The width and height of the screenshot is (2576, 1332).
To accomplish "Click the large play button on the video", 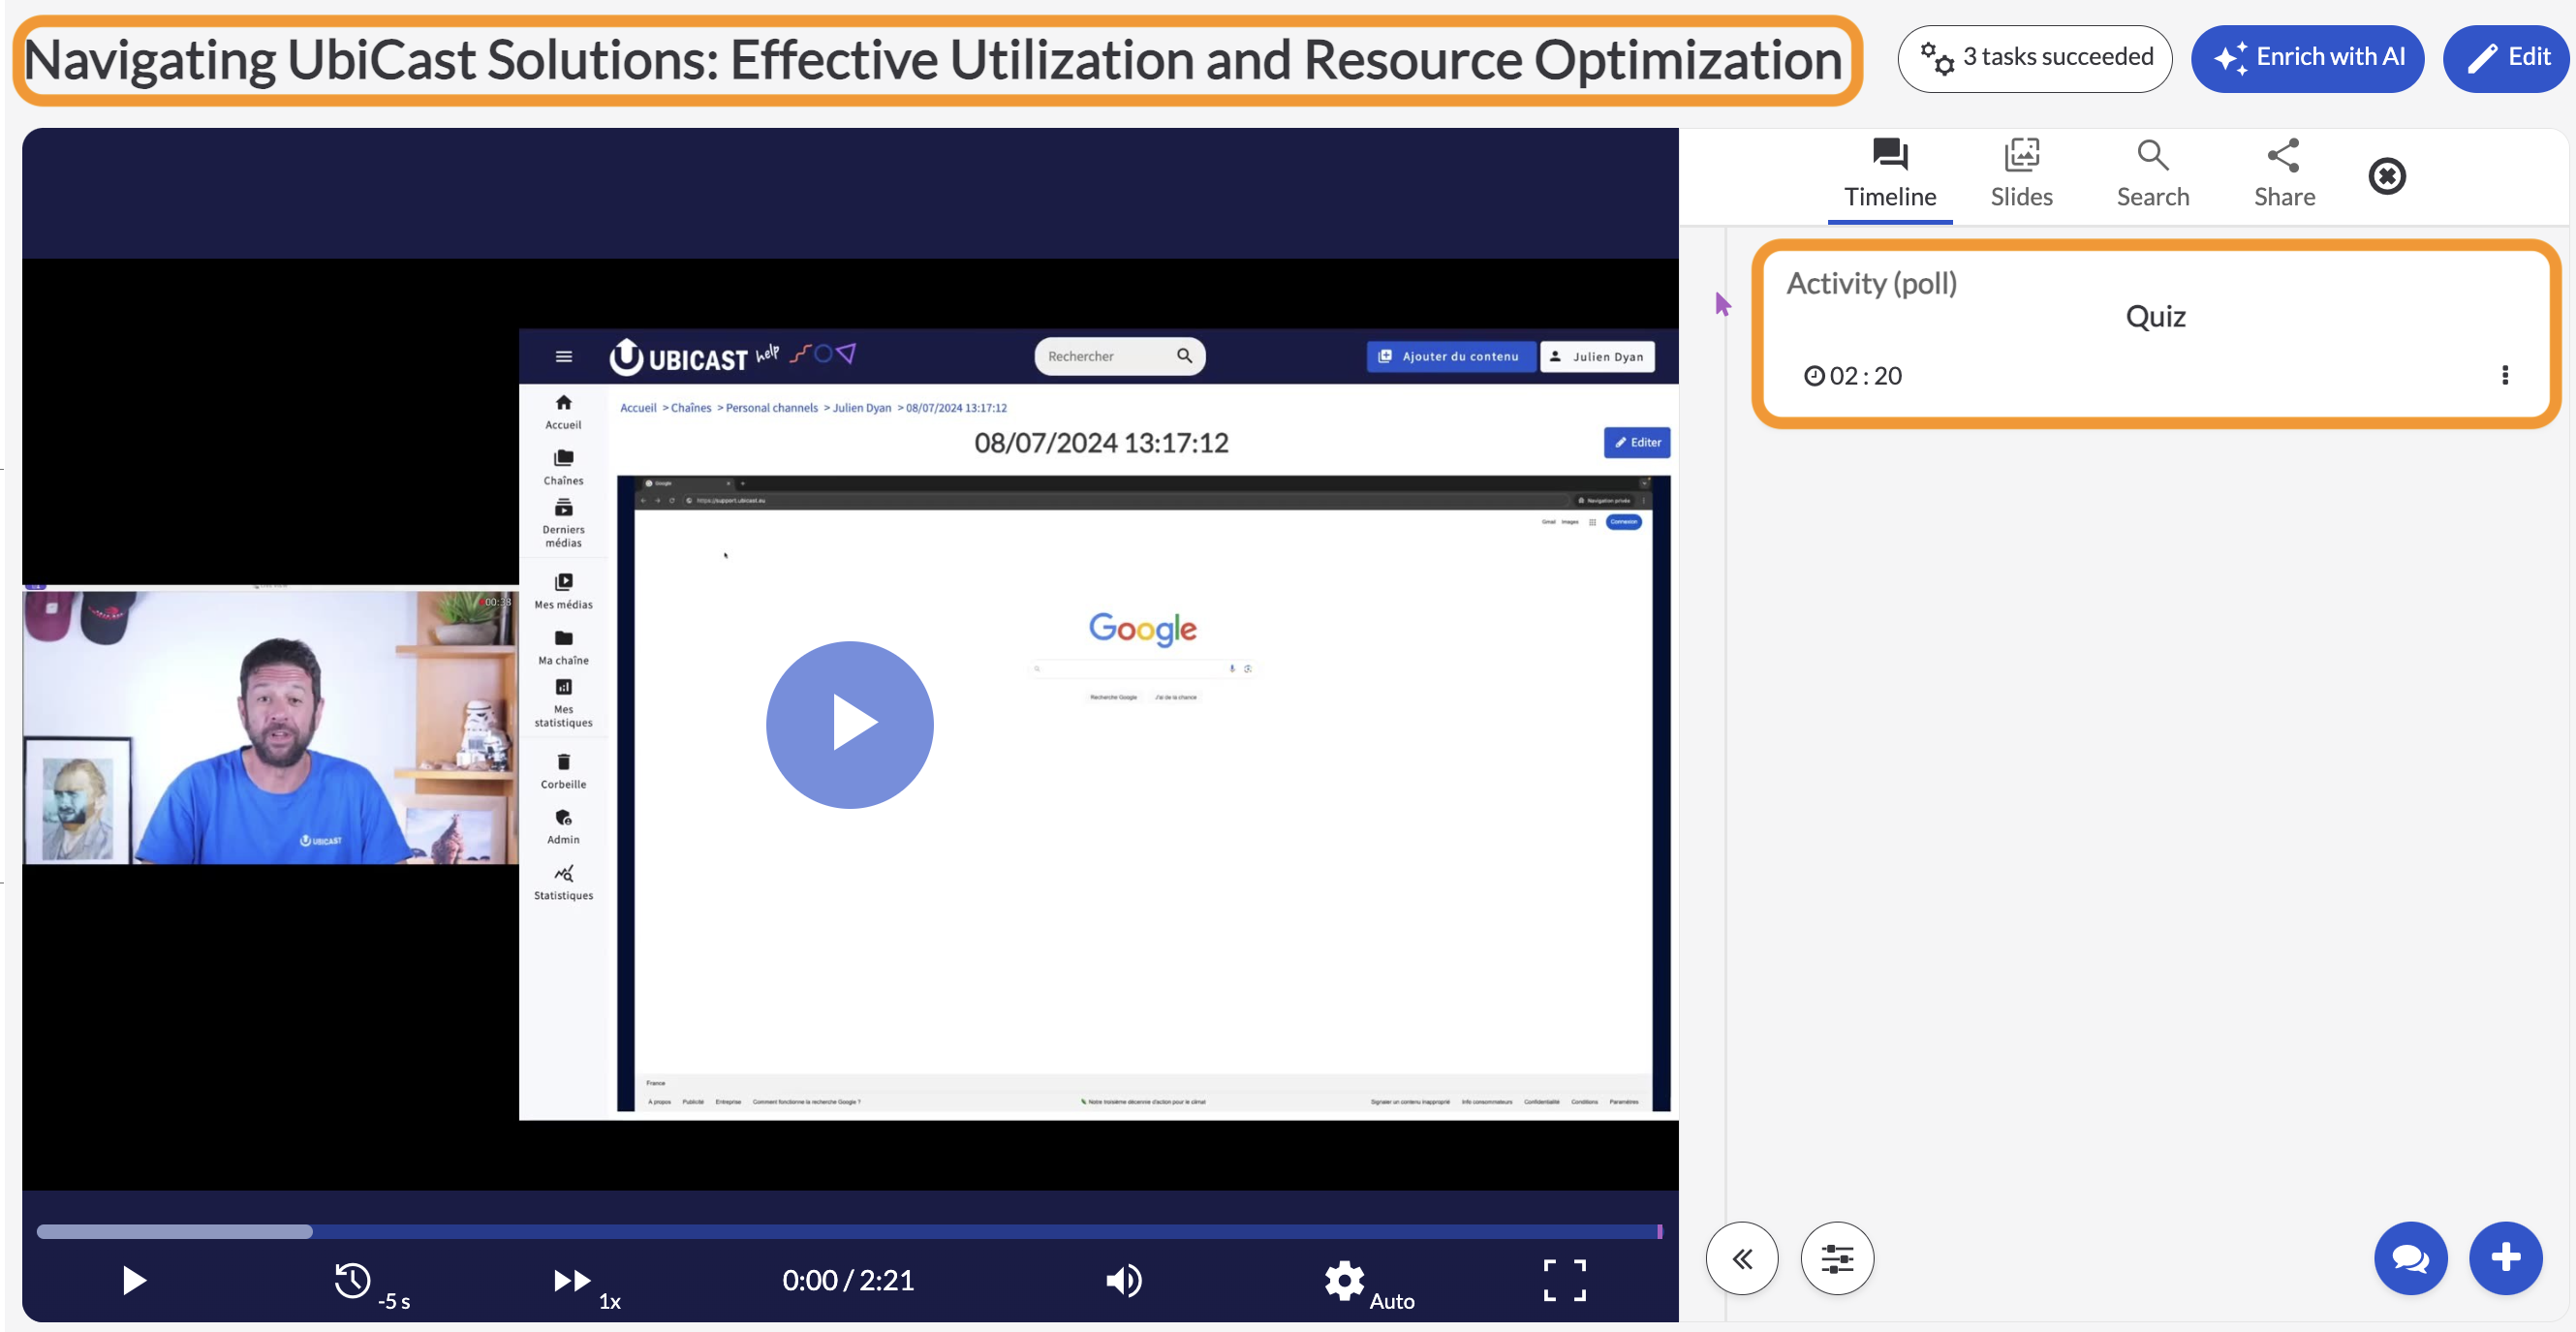I will [x=850, y=724].
